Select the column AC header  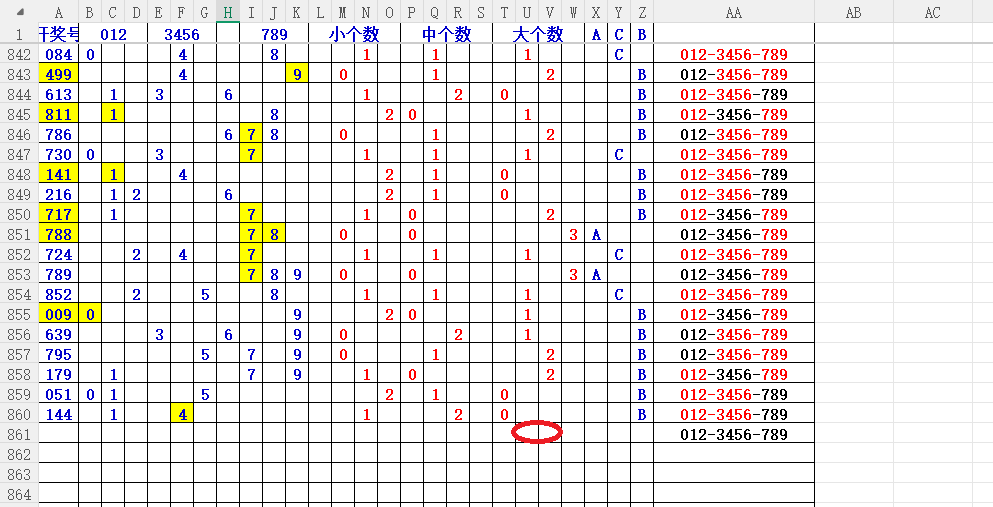coord(932,12)
